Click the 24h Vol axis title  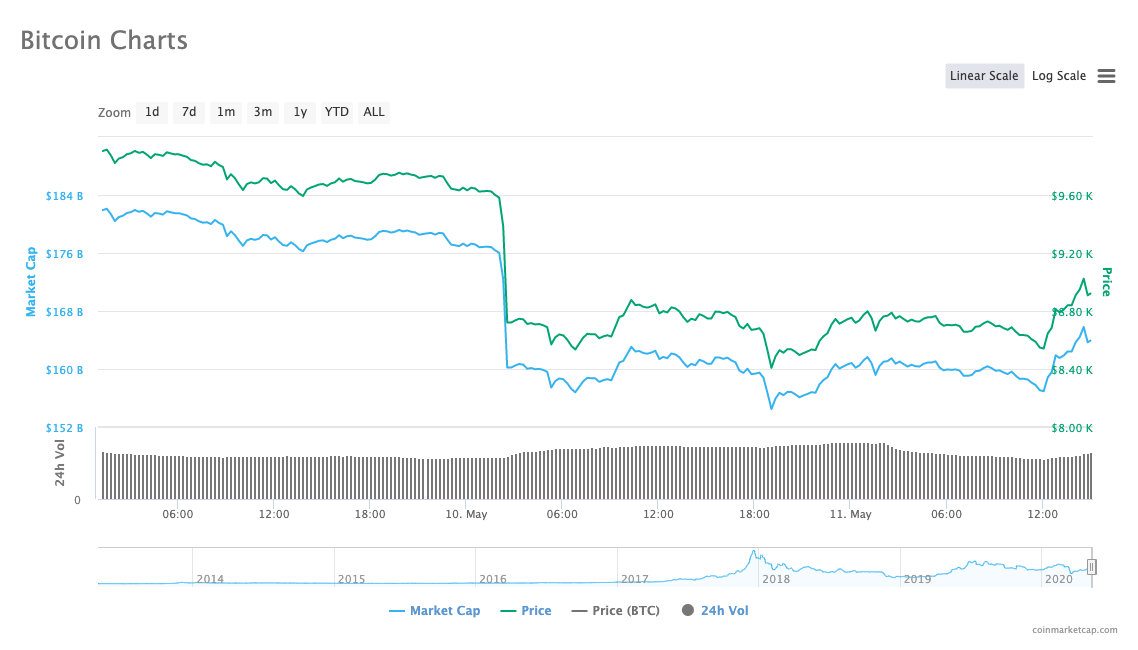60,463
